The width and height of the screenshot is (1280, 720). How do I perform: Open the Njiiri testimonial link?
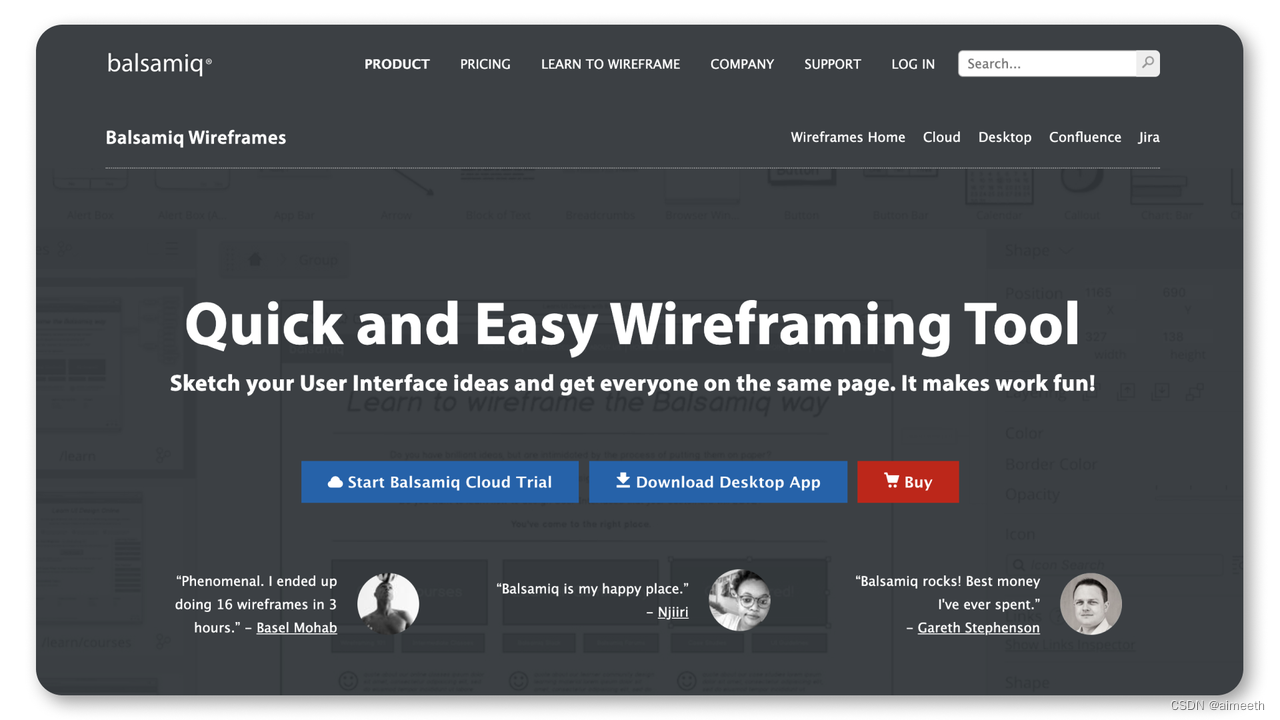pyautogui.click(x=673, y=612)
